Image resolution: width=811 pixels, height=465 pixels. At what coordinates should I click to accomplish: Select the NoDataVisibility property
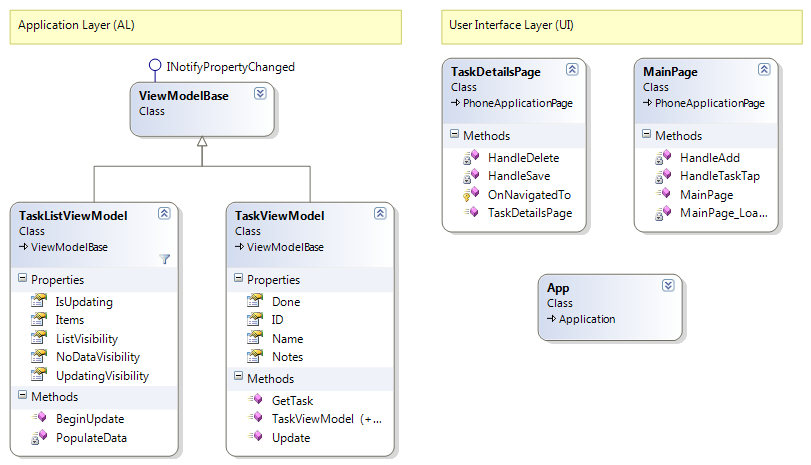(x=97, y=357)
